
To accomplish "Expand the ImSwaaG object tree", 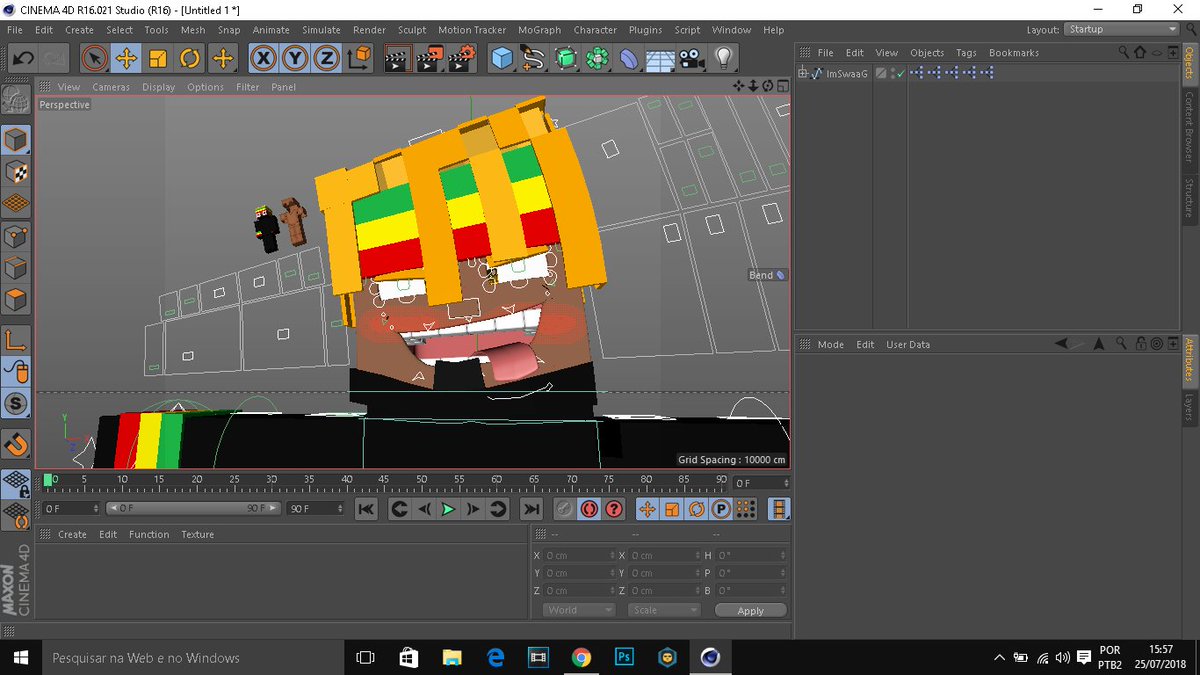I will 803,73.
